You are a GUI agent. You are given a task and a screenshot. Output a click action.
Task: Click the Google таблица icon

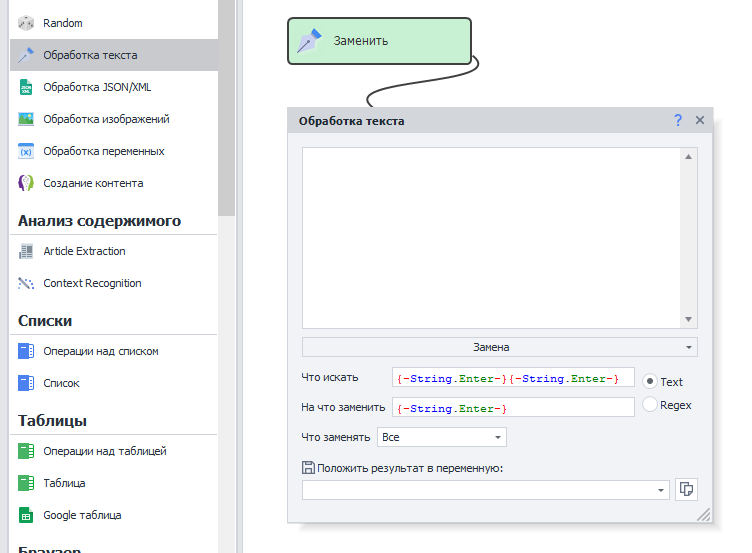[26, 515]
